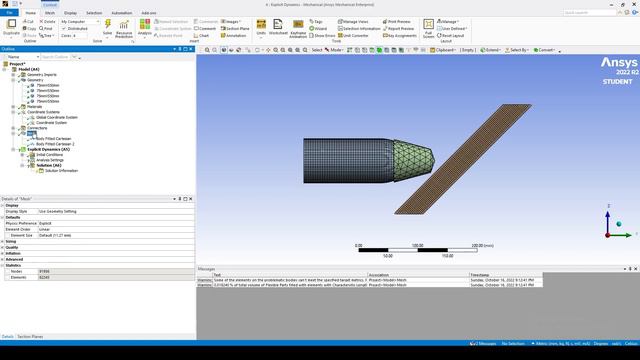Click Reset Layout
Screen dimensions: 640x360
450,36
